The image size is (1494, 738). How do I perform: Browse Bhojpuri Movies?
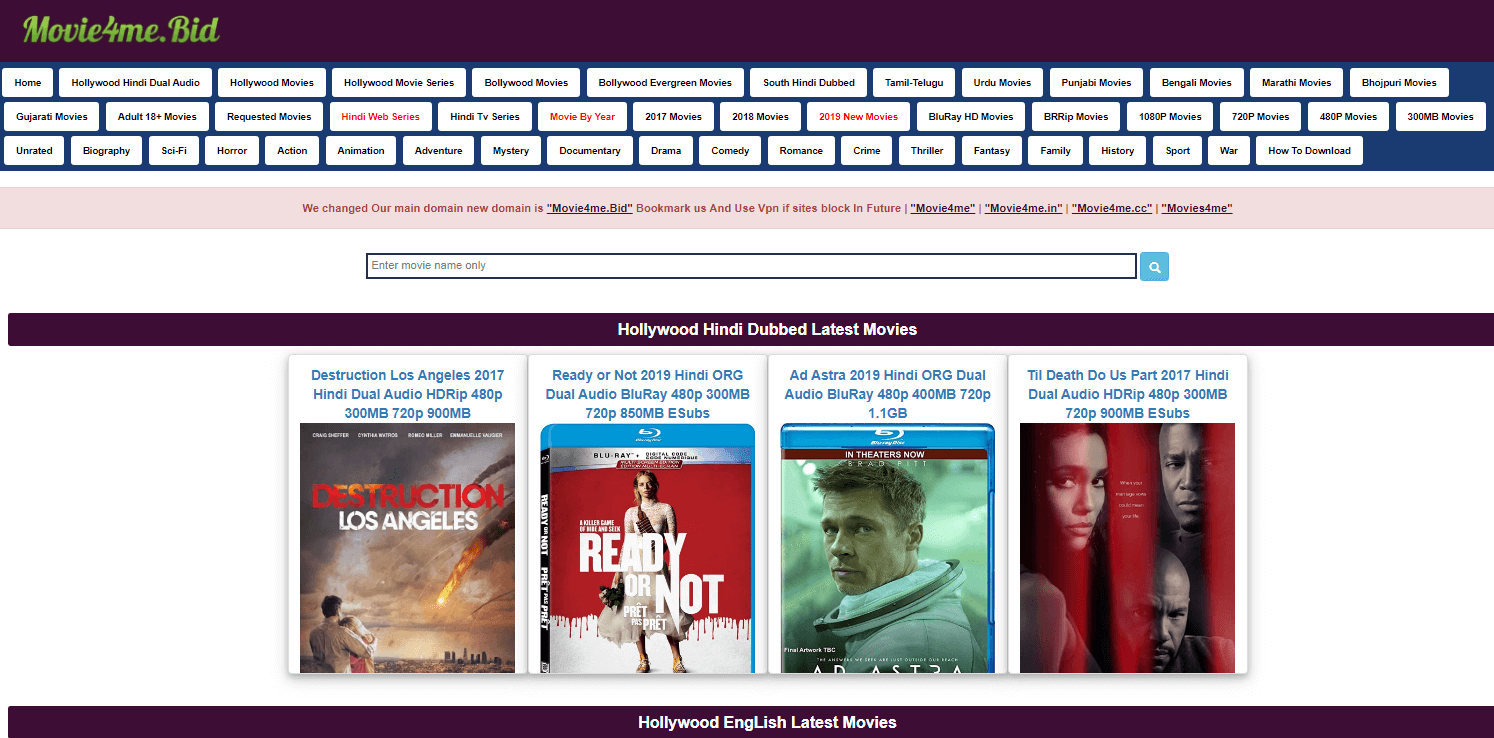point(1399,83)
